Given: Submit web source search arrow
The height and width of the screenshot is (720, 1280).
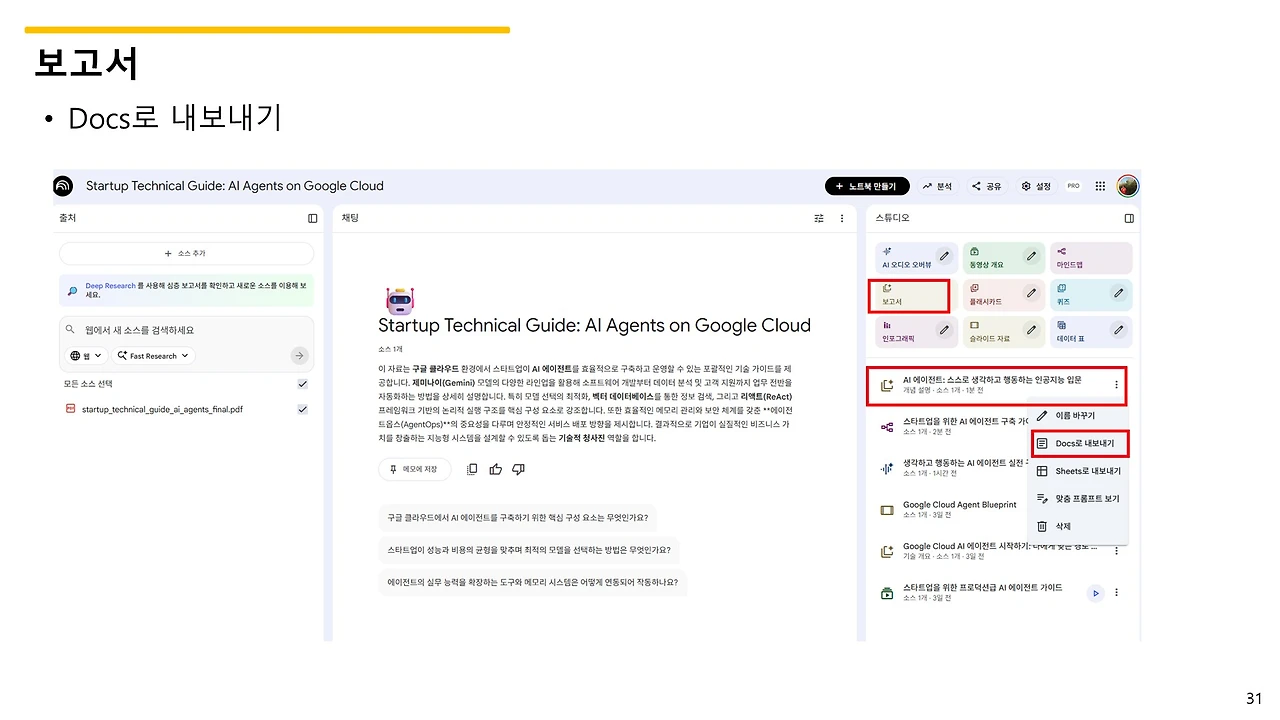Looking at the screenshot, I should pyautogui.click(x=299, y=355).
